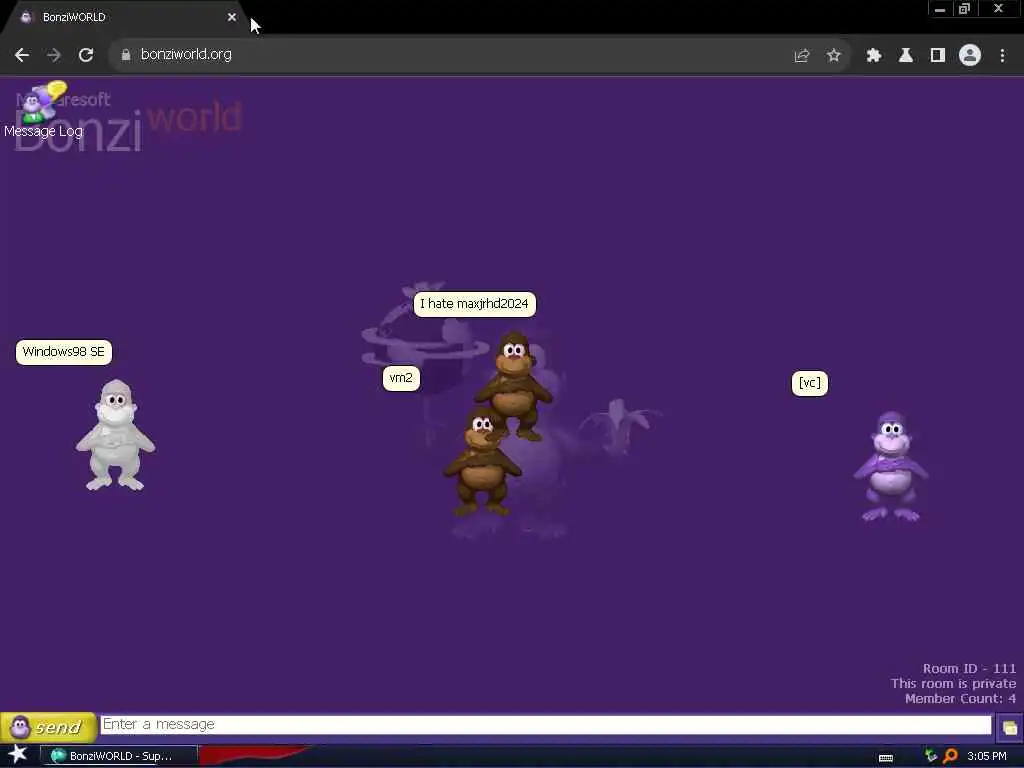Click the 'Room ID - 111' text
This screenshot has width=1024, height=768.
click(969, 669)
